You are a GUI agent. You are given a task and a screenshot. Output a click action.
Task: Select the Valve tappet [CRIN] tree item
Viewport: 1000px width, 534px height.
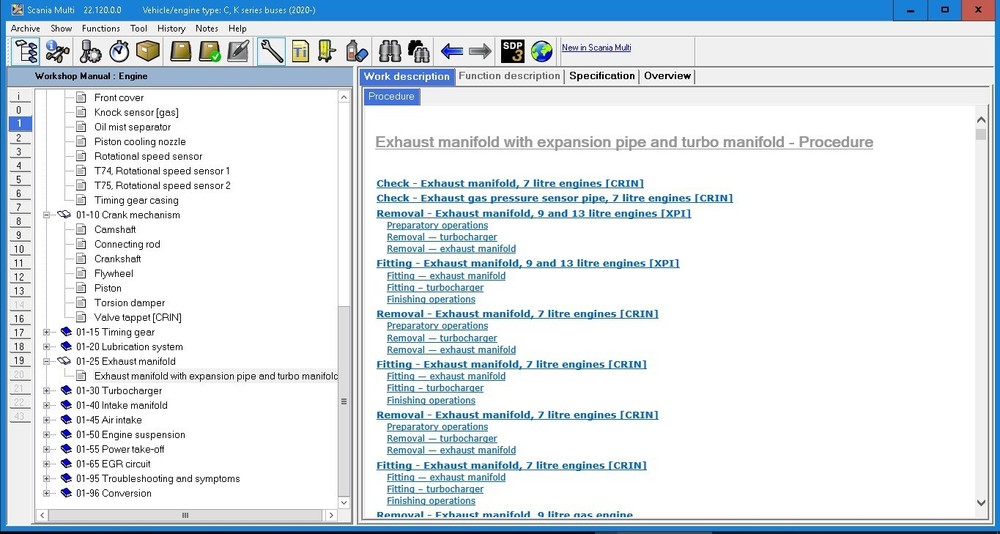coord(138,318)
